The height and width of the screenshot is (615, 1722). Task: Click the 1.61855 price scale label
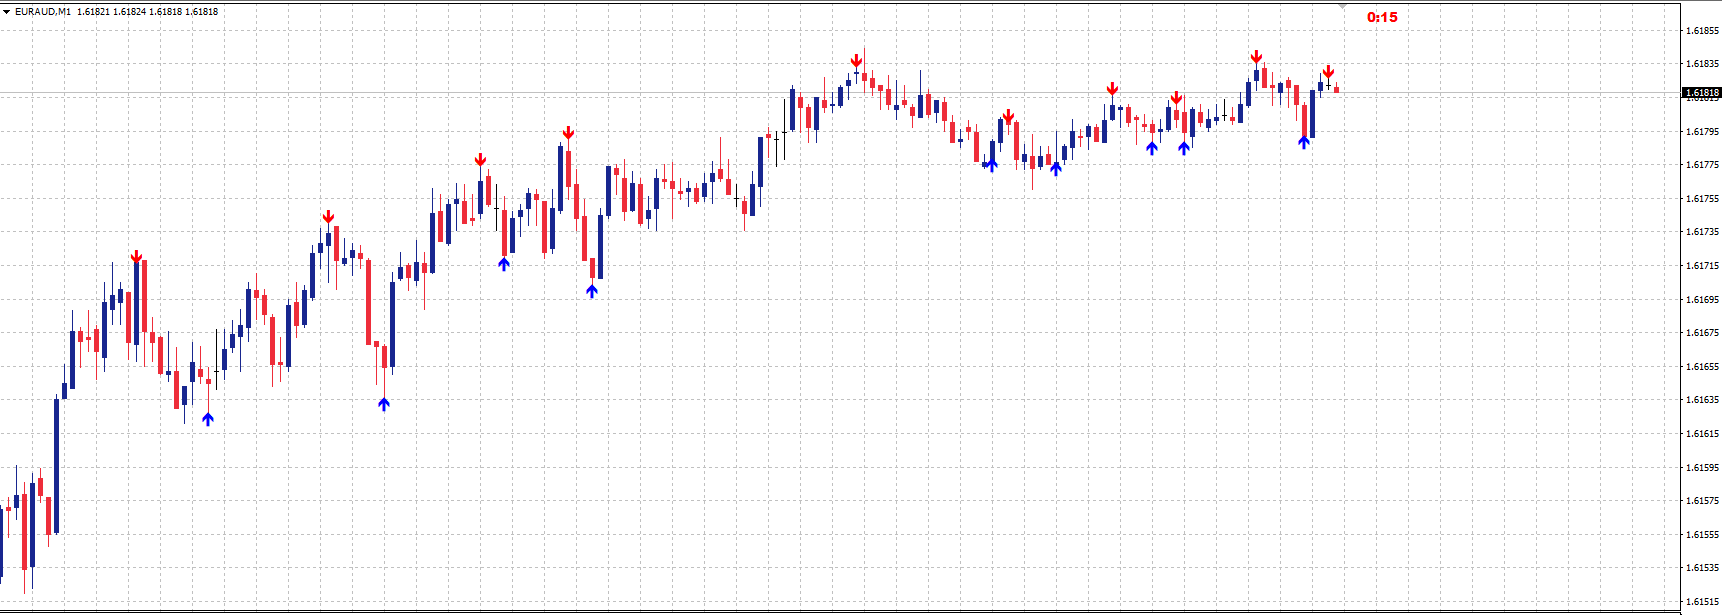tap(1702, 30)
